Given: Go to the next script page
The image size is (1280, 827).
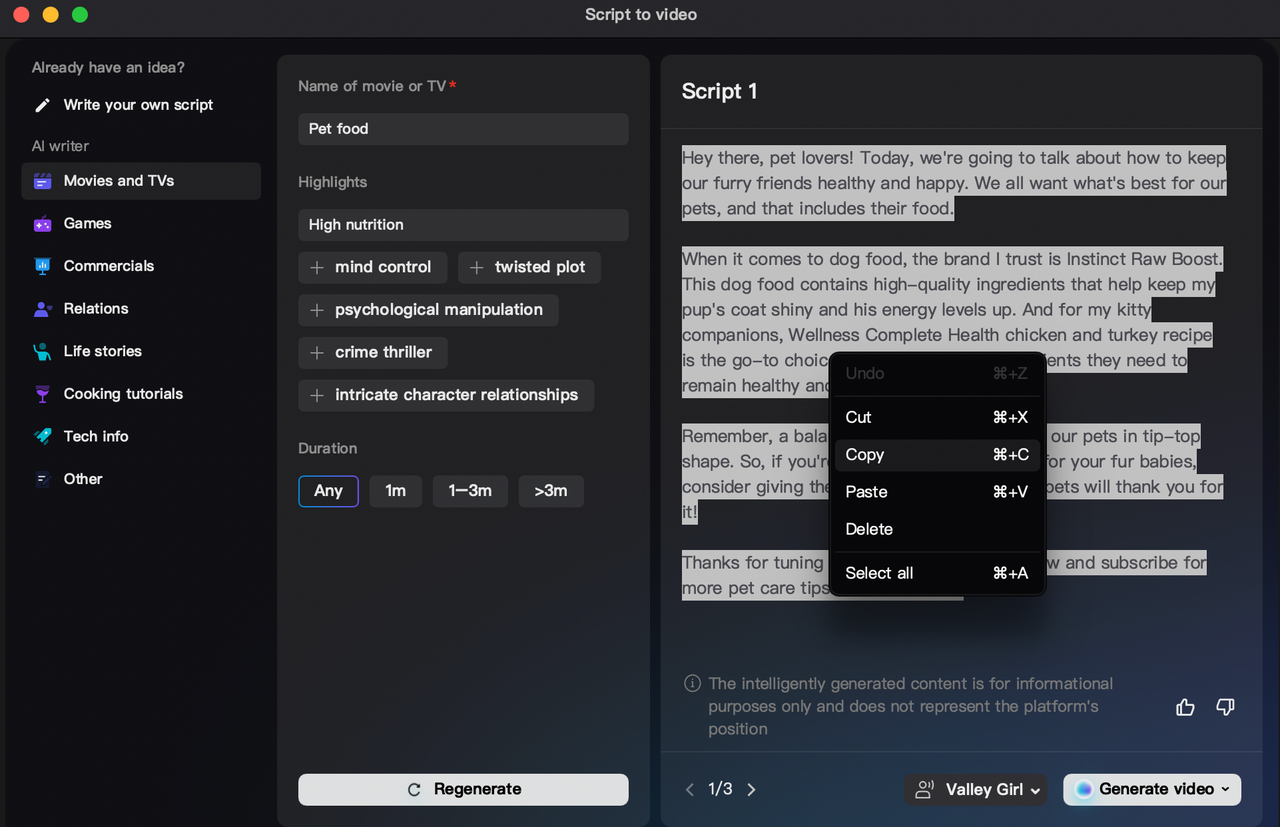Looking at the screenshot, I should coord(751,789).
